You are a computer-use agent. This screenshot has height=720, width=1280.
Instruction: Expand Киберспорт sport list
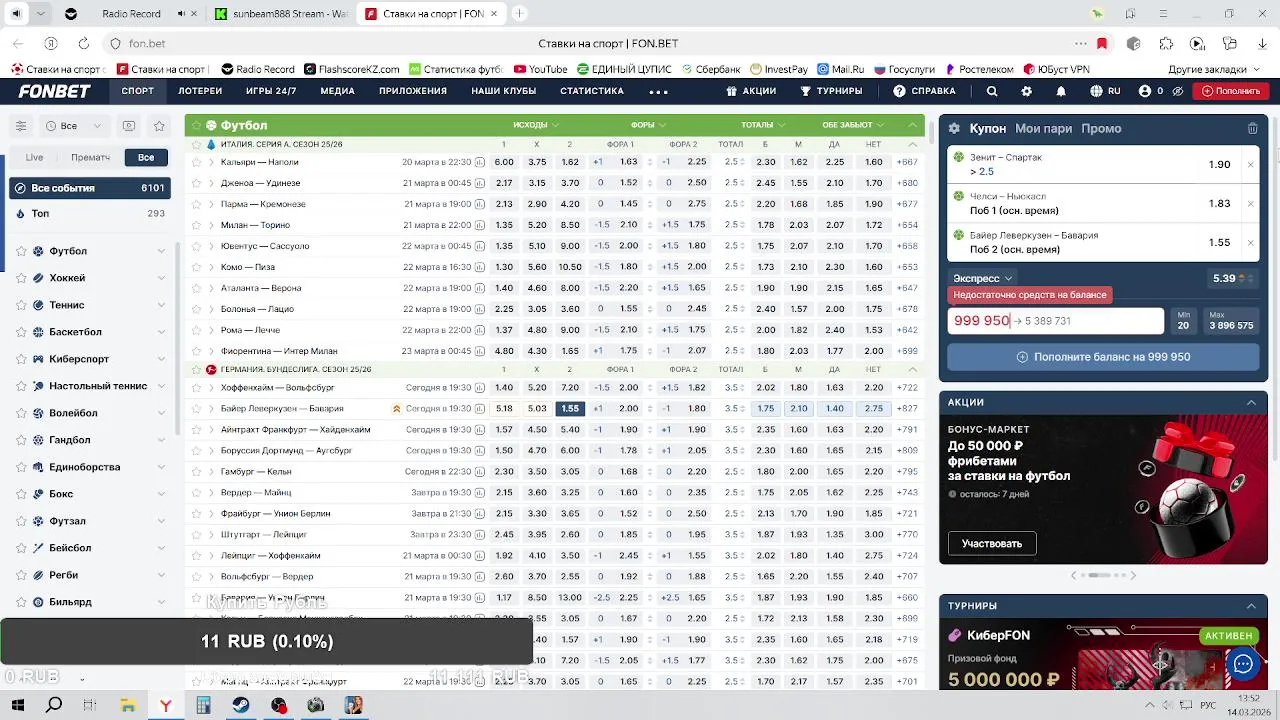tap(161, 359)
